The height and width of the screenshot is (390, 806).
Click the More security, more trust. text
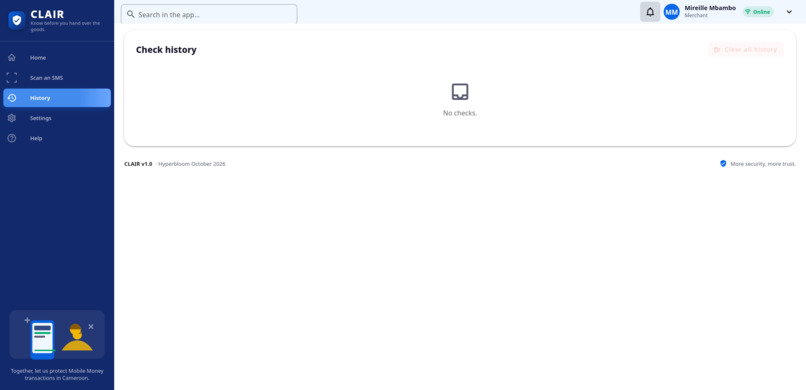(x=763, y=164)
